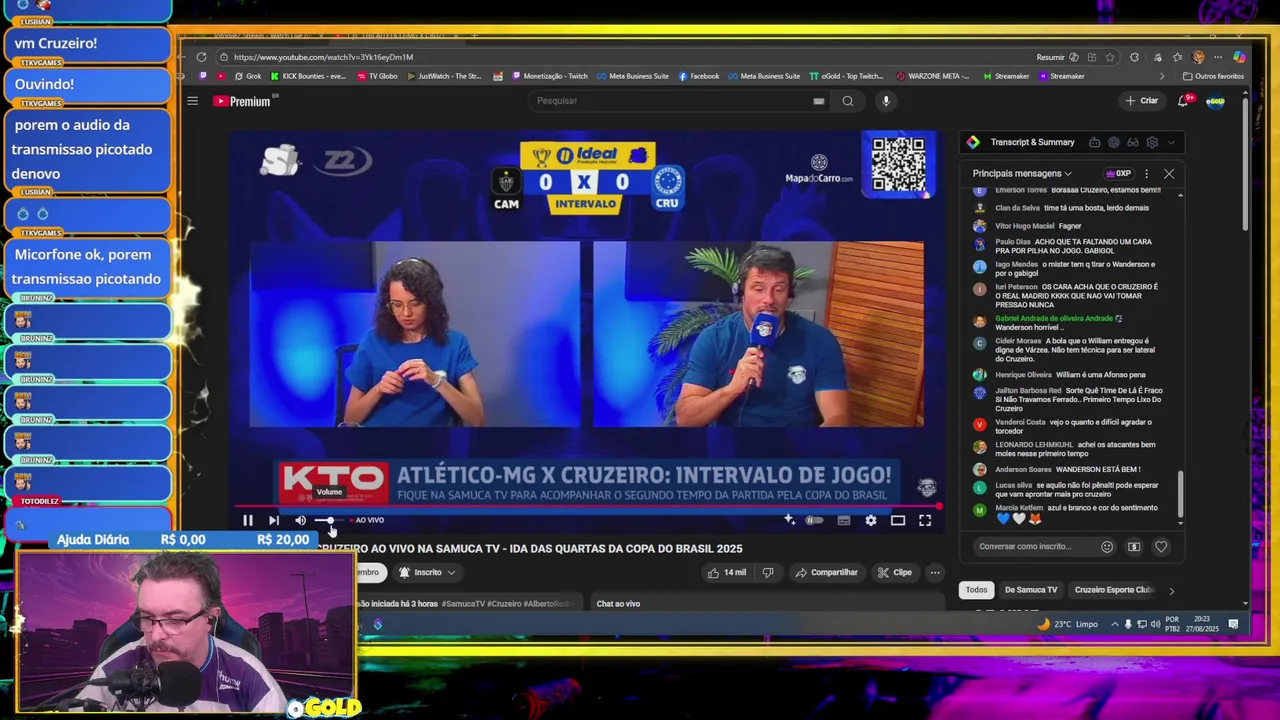Open Windows notification center icon
The height and width of the screenshot is (720, 1280).
1234,624
